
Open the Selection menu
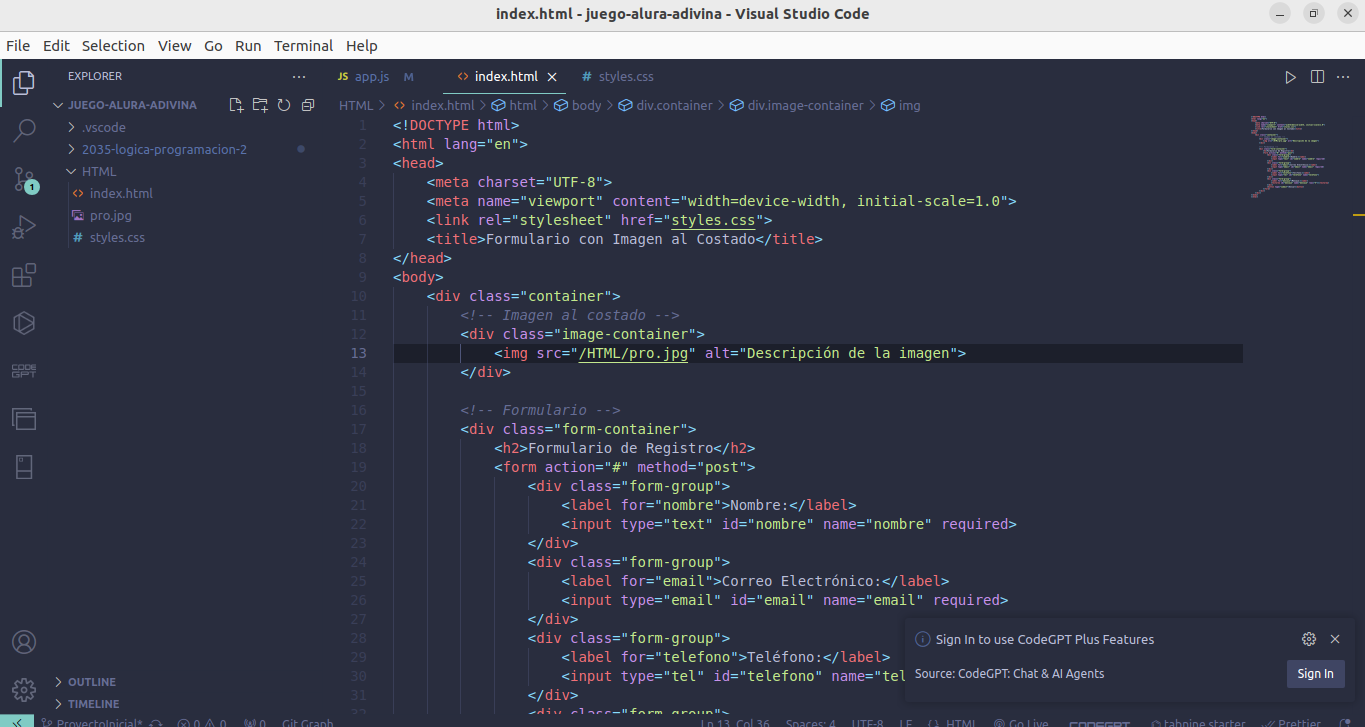click(x=113, y=46)
